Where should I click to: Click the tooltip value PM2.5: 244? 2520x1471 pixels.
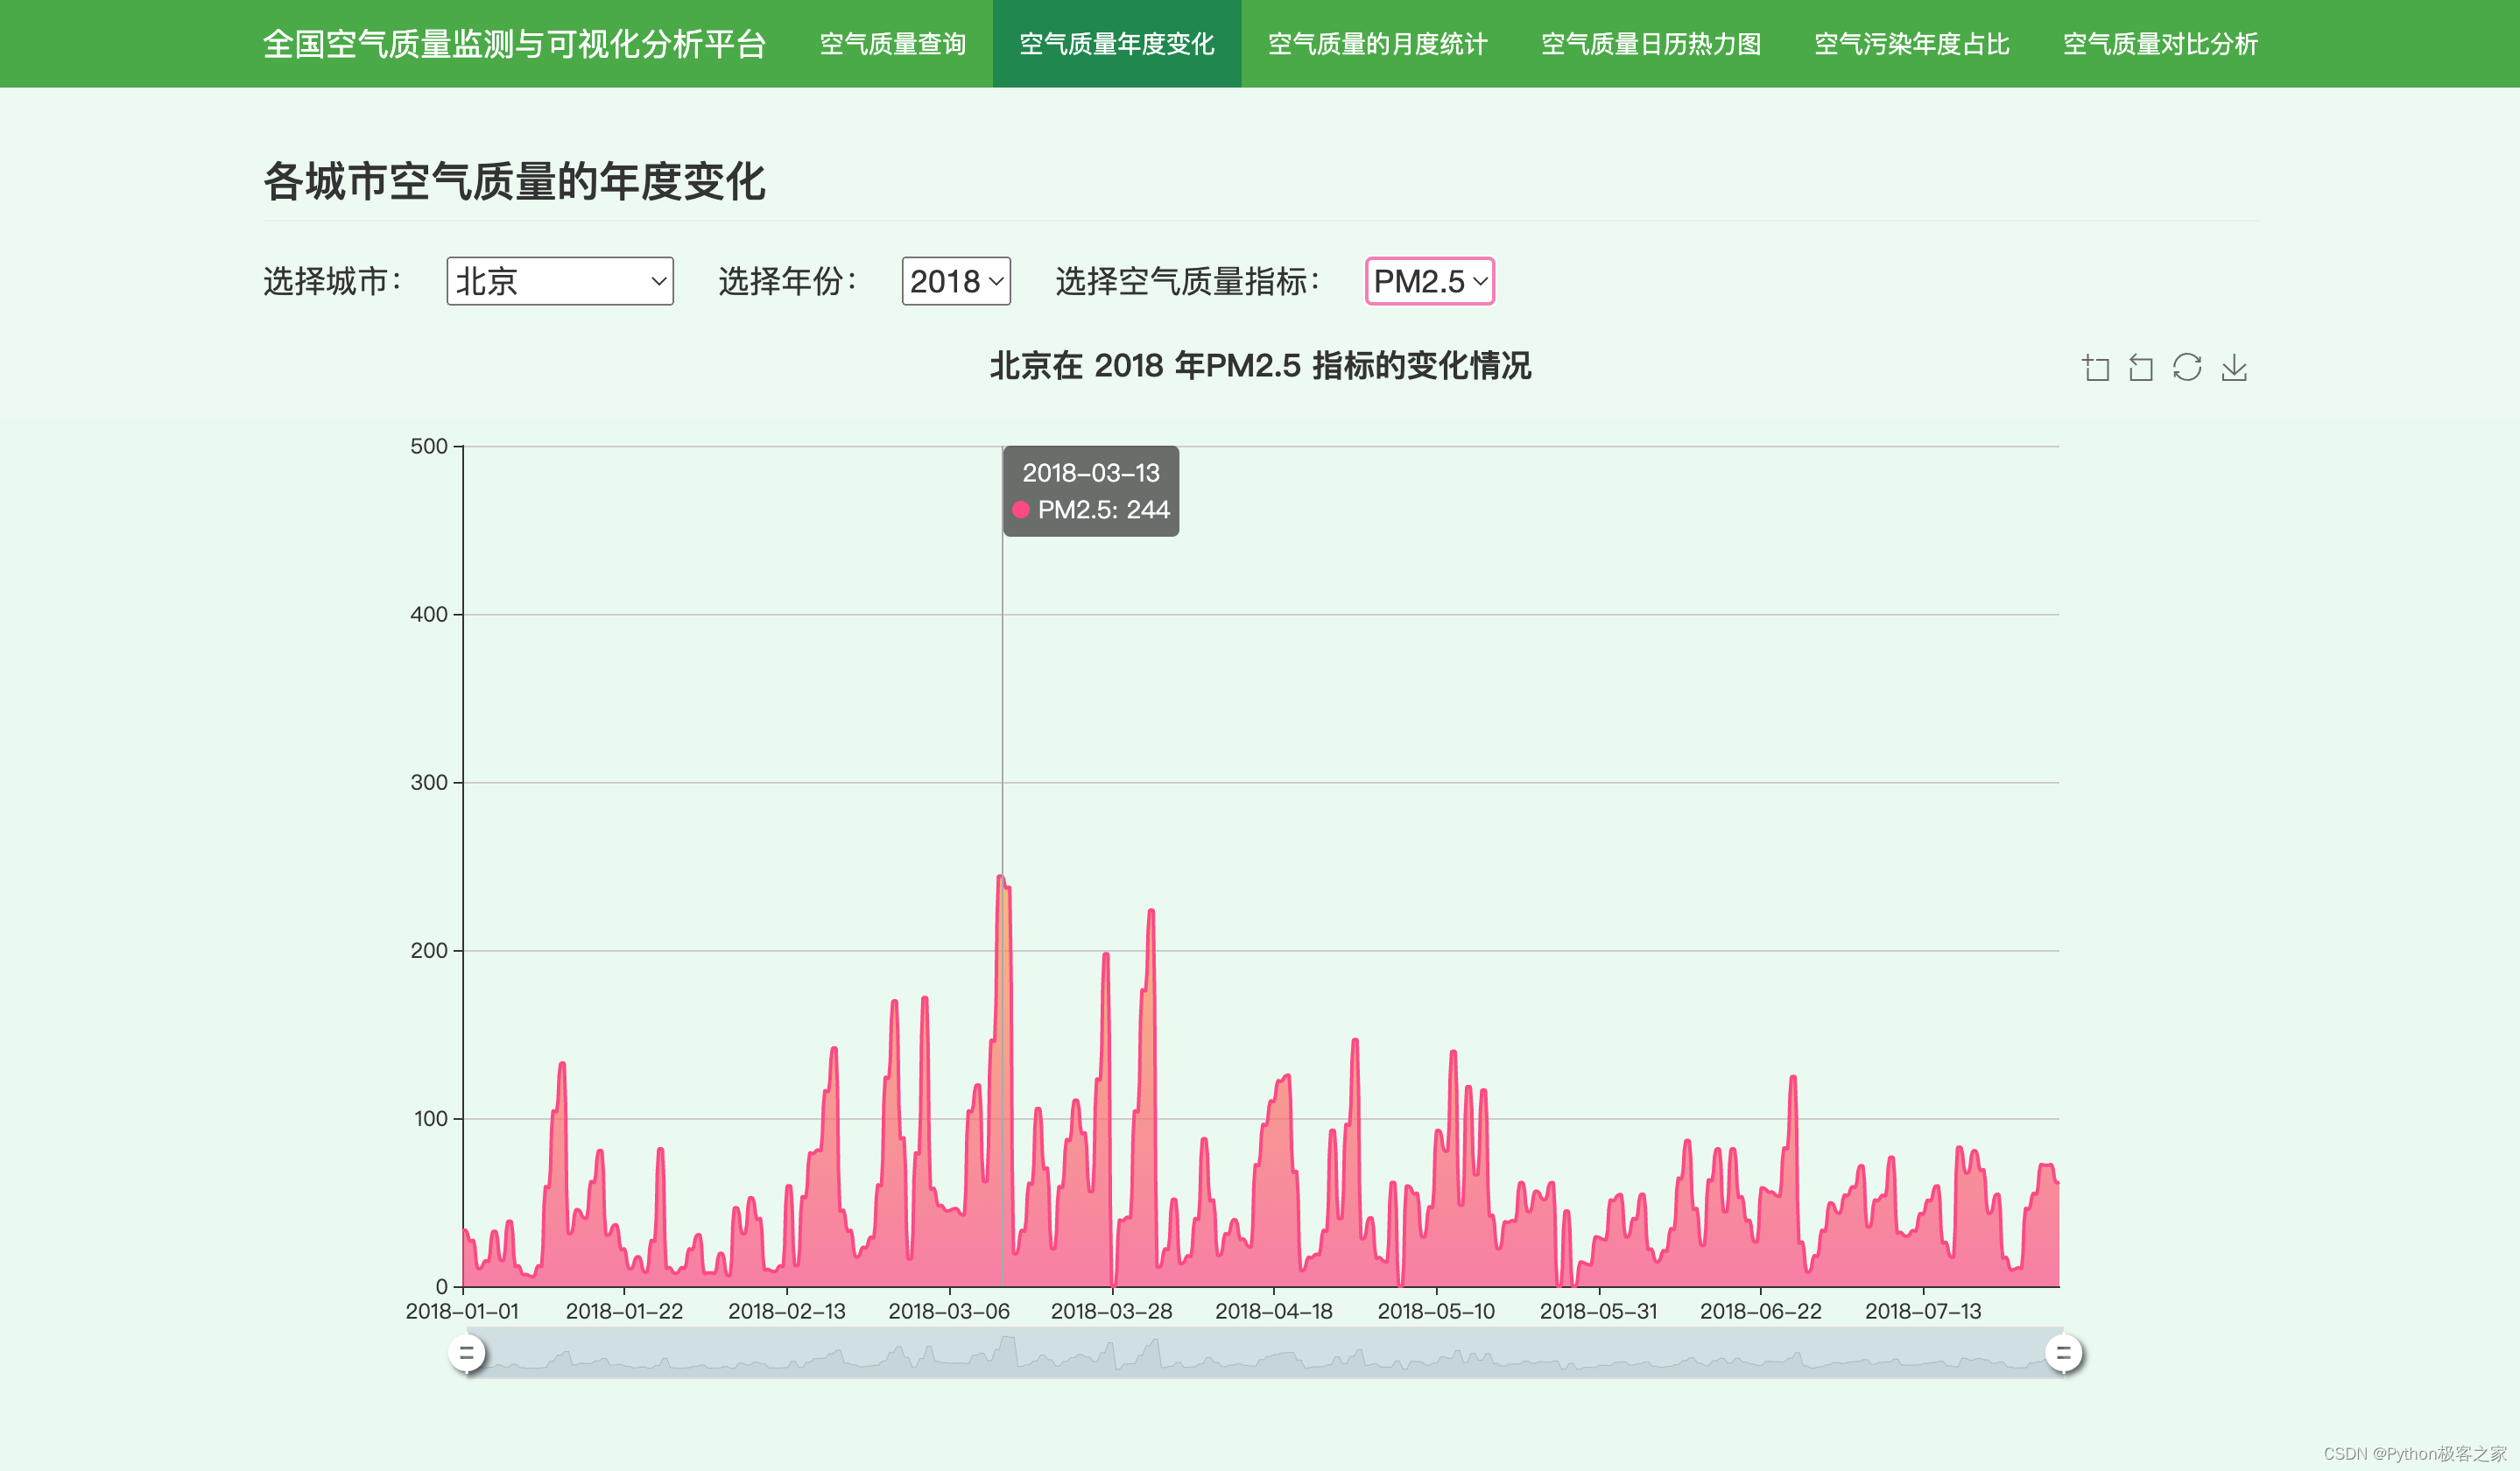tap(1103, 510)
